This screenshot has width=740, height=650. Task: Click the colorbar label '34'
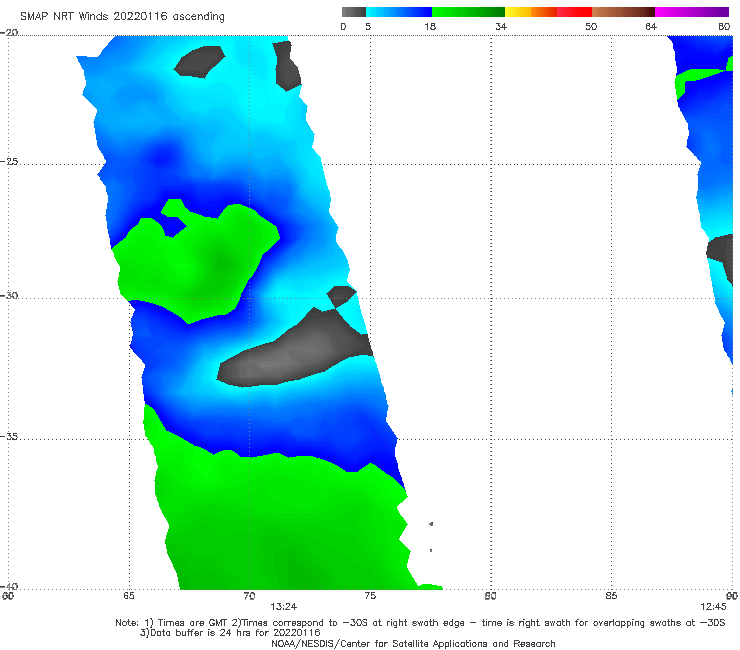point(501,26)
